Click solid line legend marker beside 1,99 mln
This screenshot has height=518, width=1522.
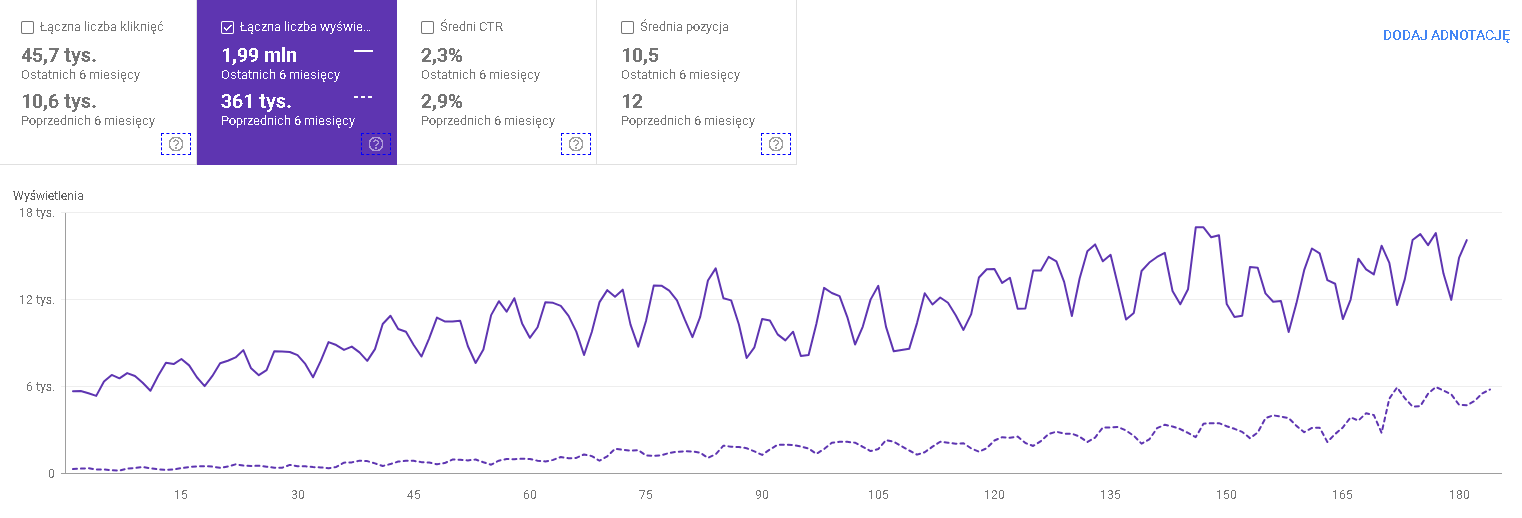click(363, 51)
